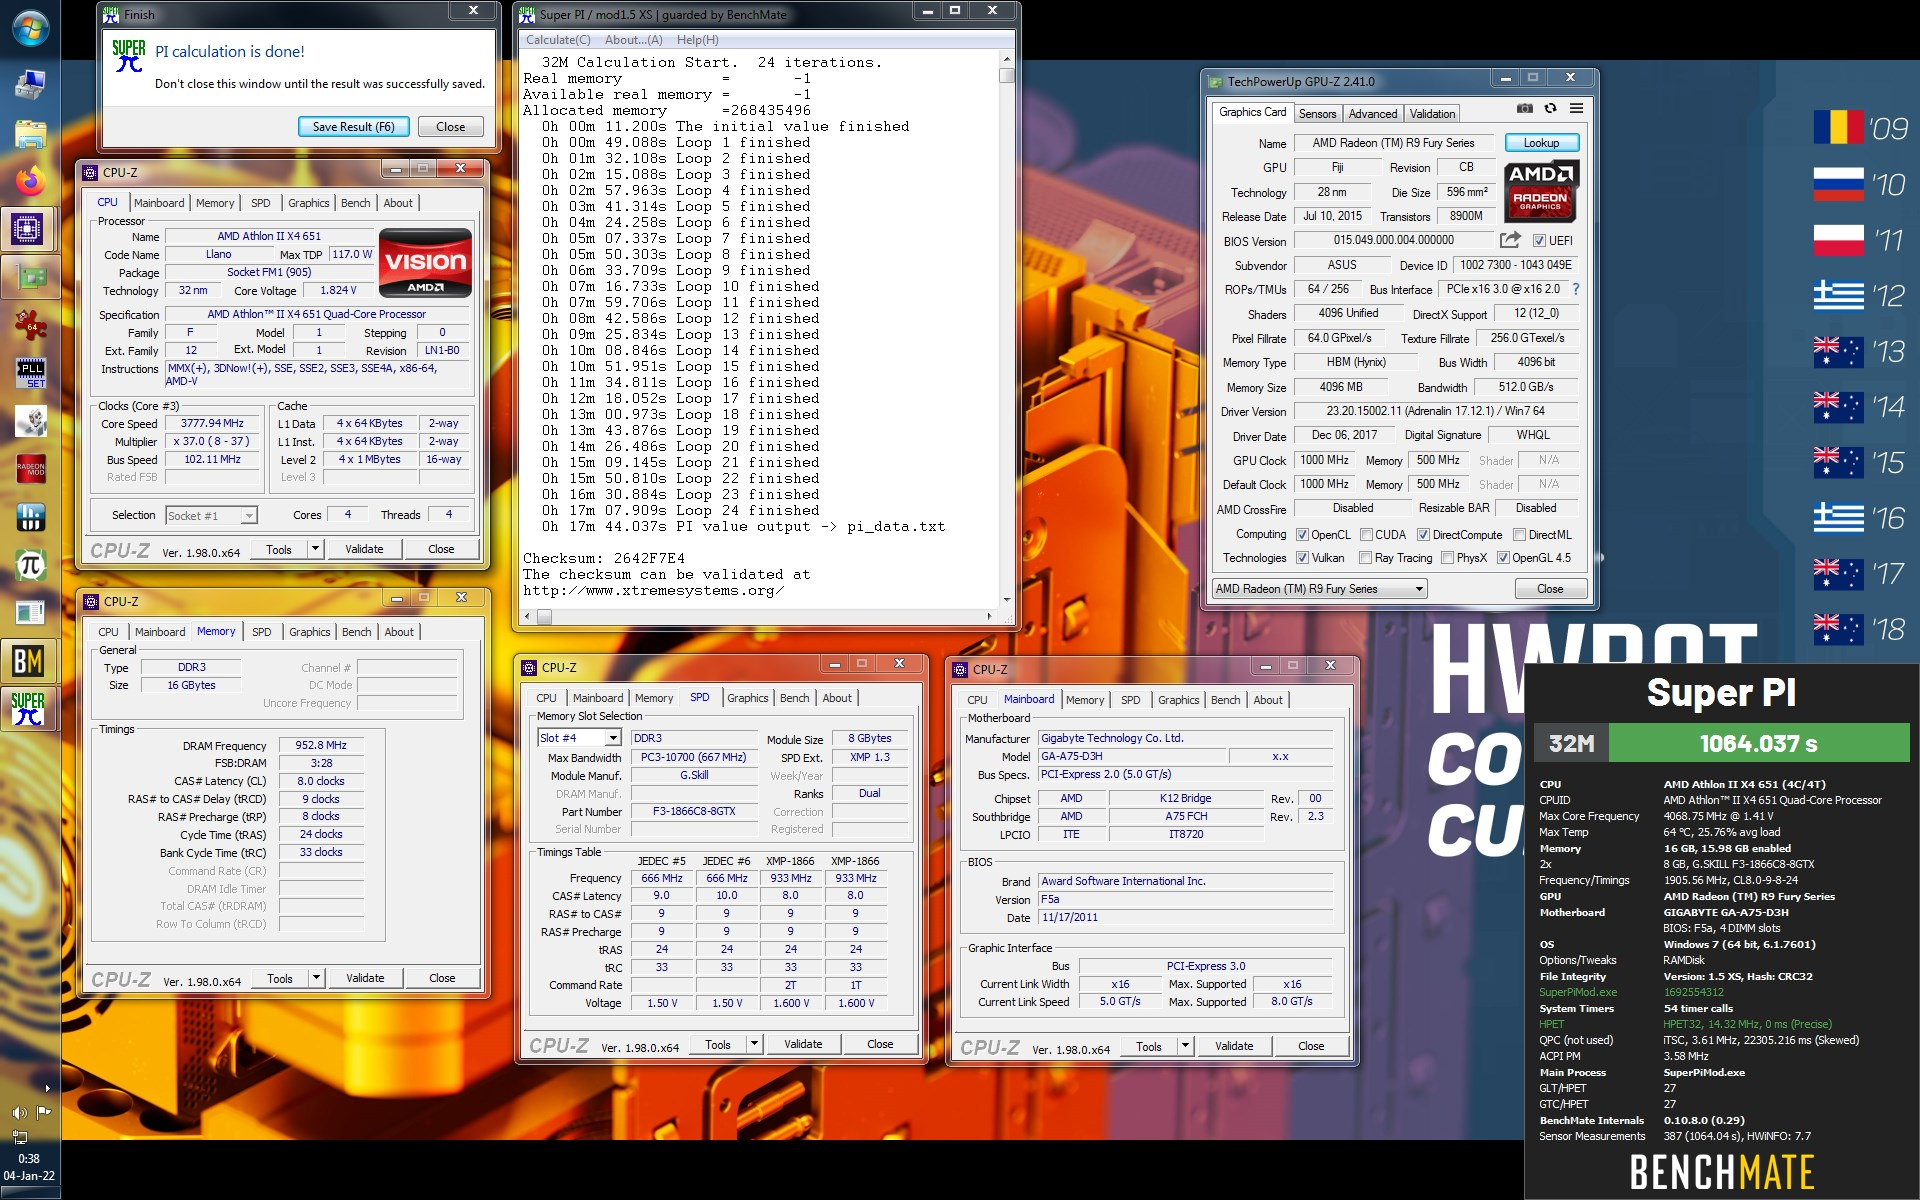
Task: Click the BIOS export share icon in GPU-Z
Action: point(1510,240)
